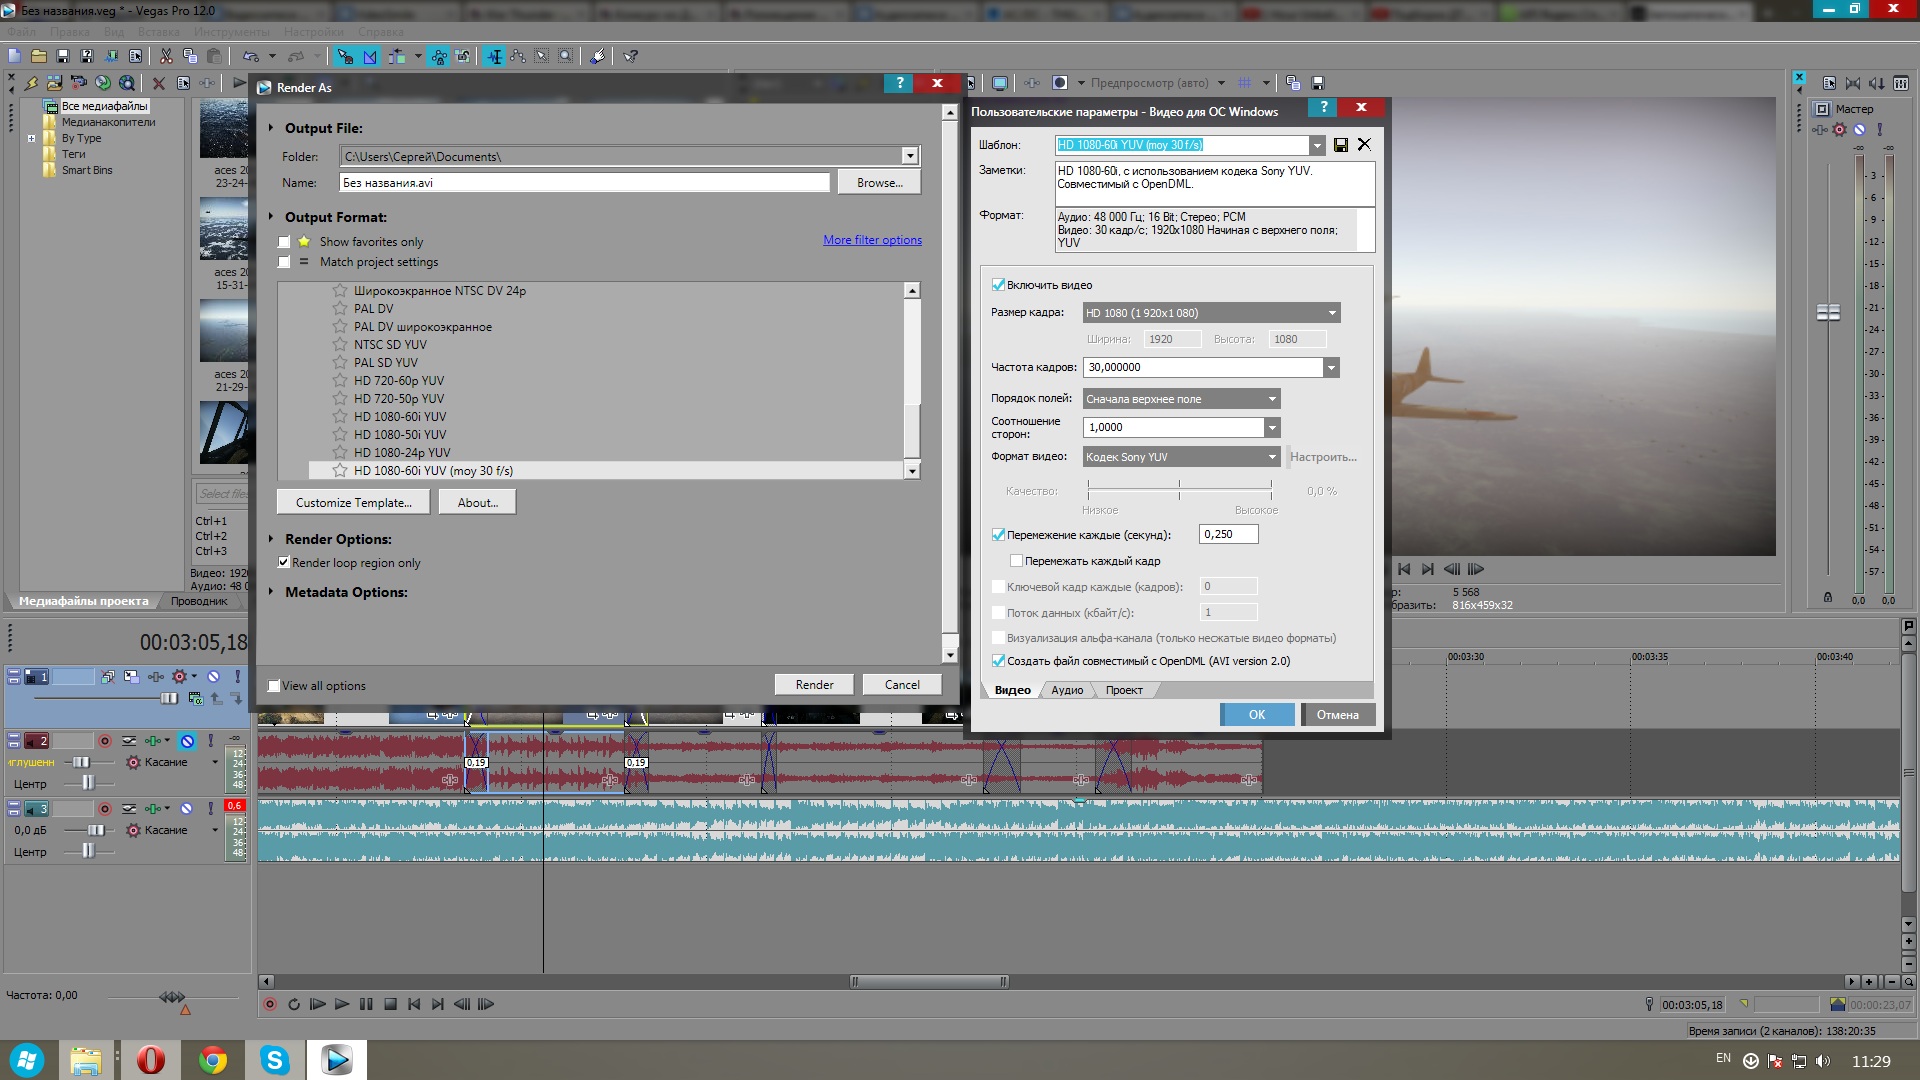Click the Customize Template button
The image size is (1920, 1080).
(x=353, y=503)
